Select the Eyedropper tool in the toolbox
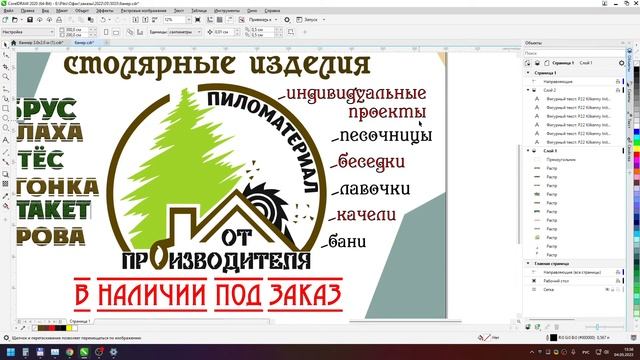The height and width of the screenshot is (360, 640). coord(6,196)
